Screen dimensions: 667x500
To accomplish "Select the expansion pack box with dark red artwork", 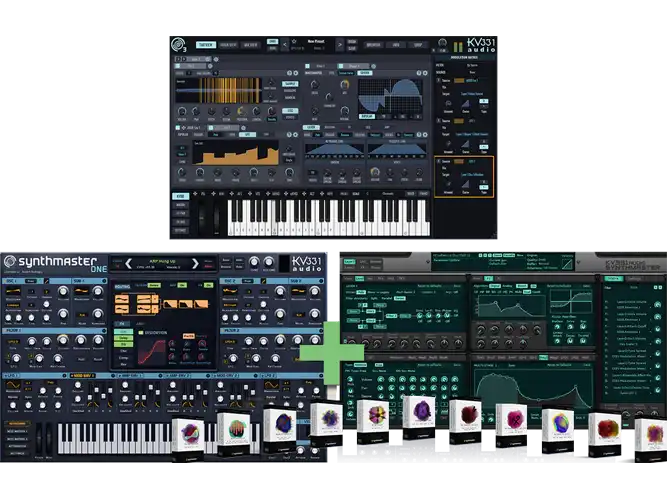I will click(x=467, y=421).
